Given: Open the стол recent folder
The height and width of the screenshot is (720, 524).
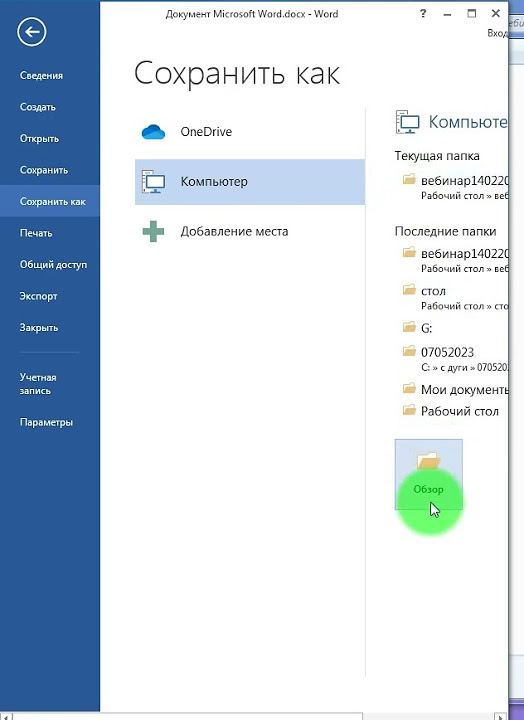Looking at the screenshot, I should (x=452, y=298).
